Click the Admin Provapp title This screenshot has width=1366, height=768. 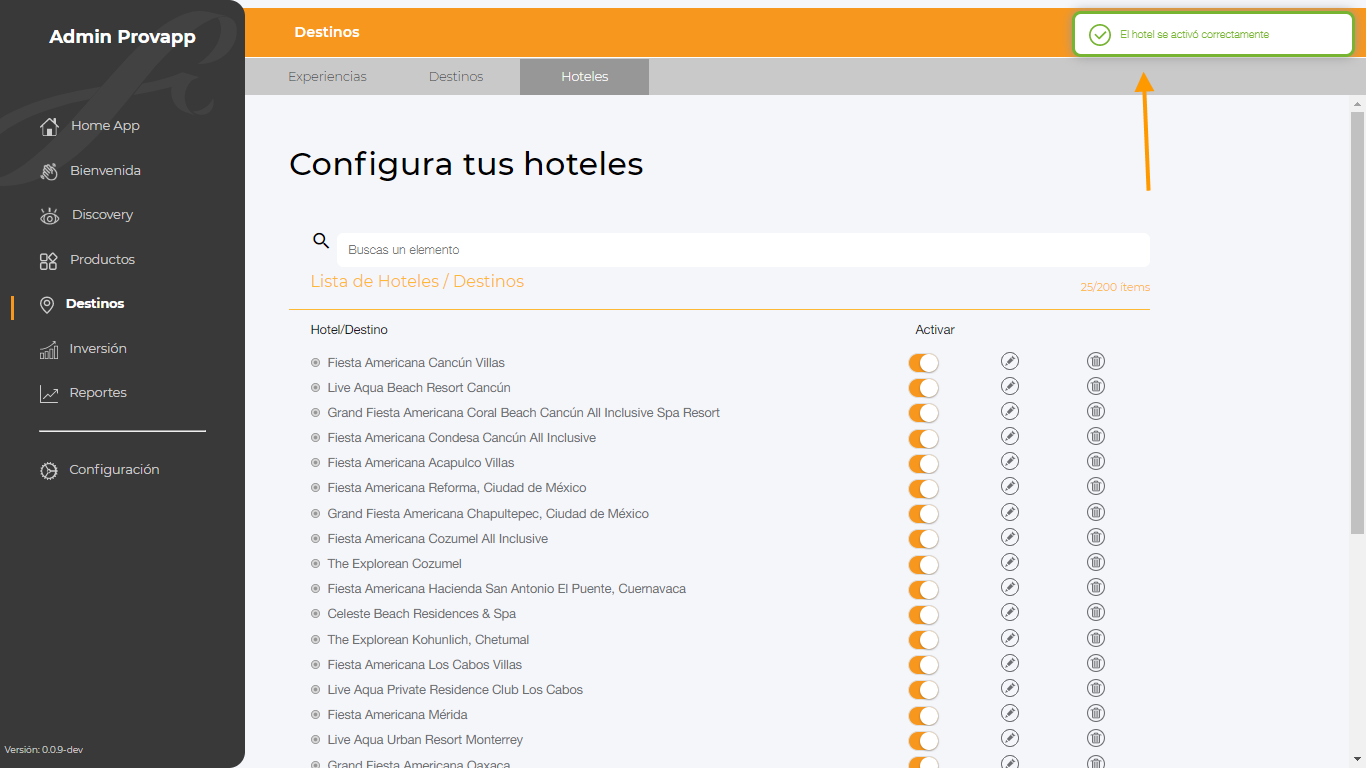coord(122,37)
